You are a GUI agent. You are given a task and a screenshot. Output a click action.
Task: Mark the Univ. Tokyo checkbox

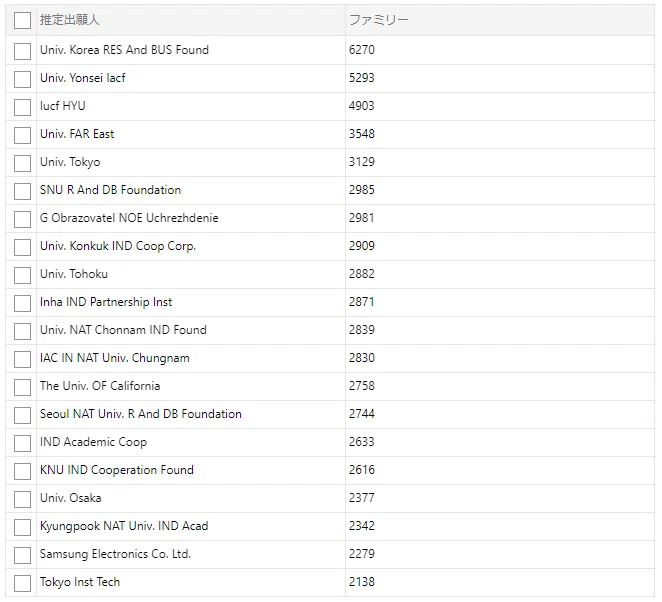click(22, 163)
